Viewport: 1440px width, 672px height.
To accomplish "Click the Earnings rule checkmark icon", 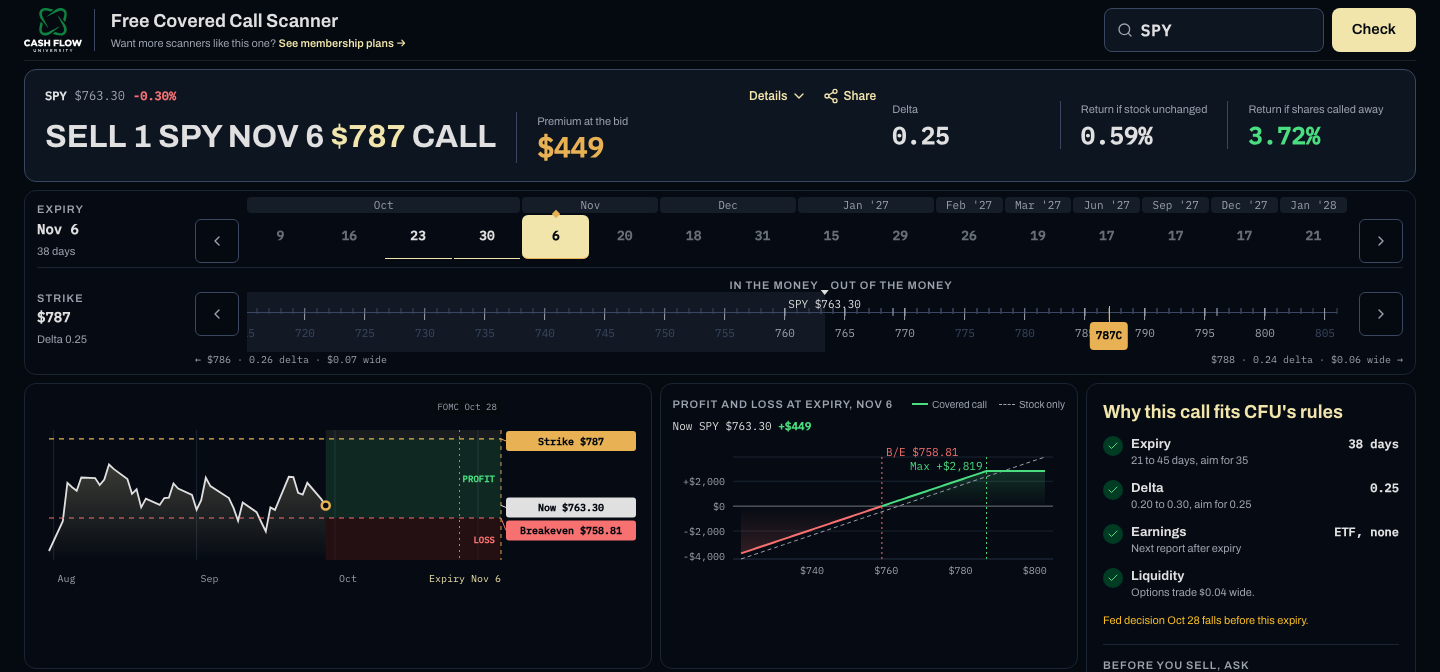I will tap(1112, 534).
